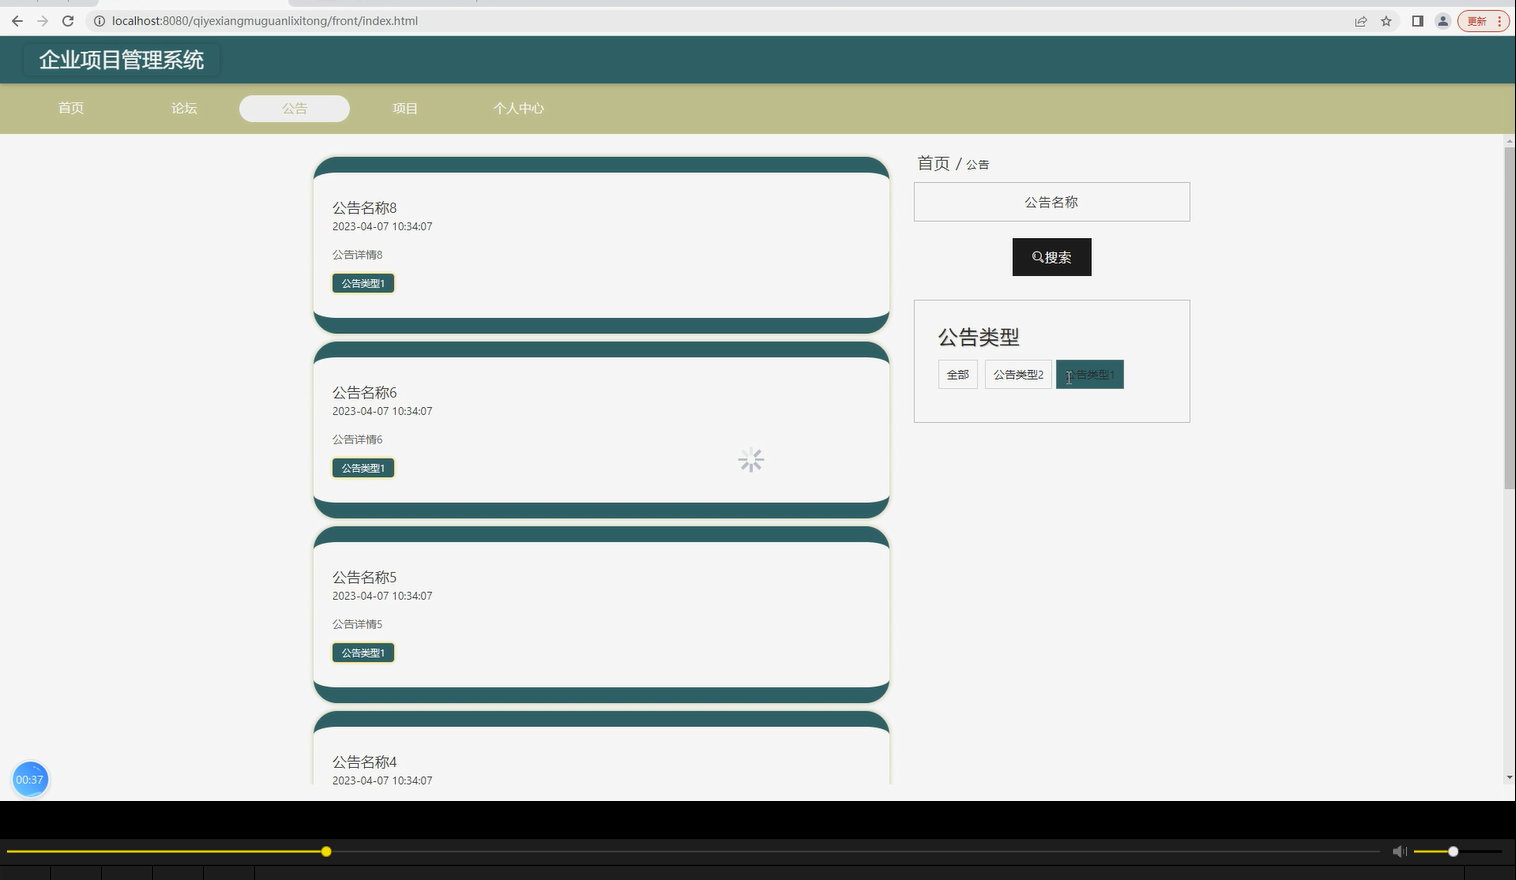Click the video progress slider handle
1516x880 pixels.
pos(326,852)
